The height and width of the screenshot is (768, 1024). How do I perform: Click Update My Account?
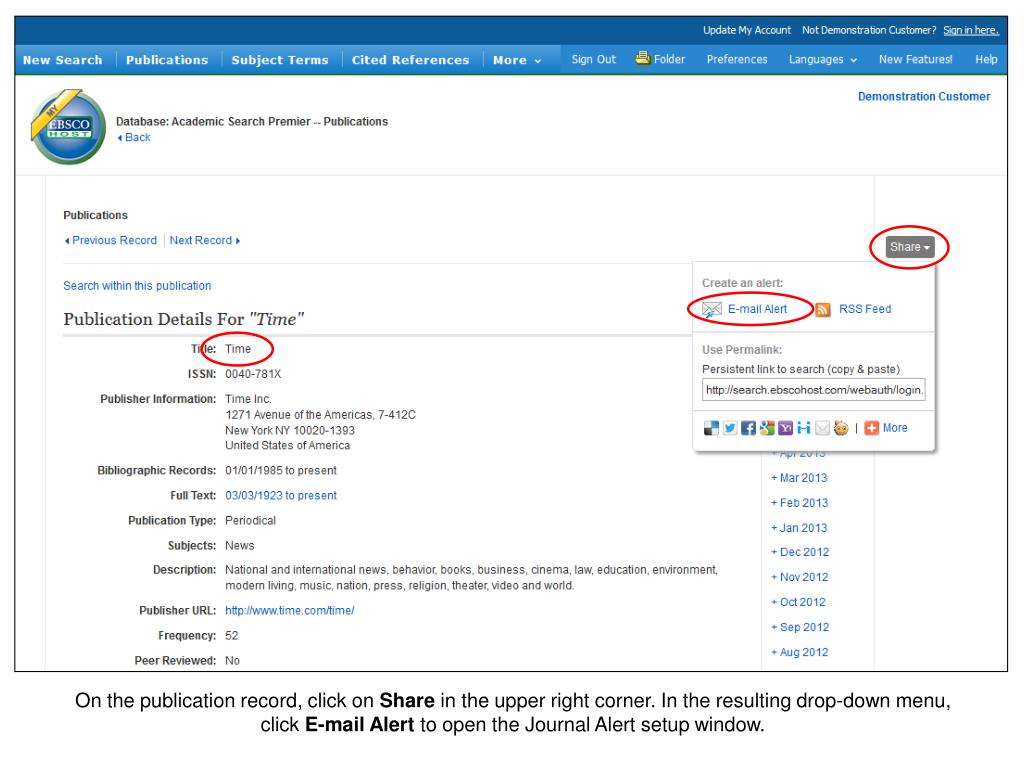tap(746, 30)
